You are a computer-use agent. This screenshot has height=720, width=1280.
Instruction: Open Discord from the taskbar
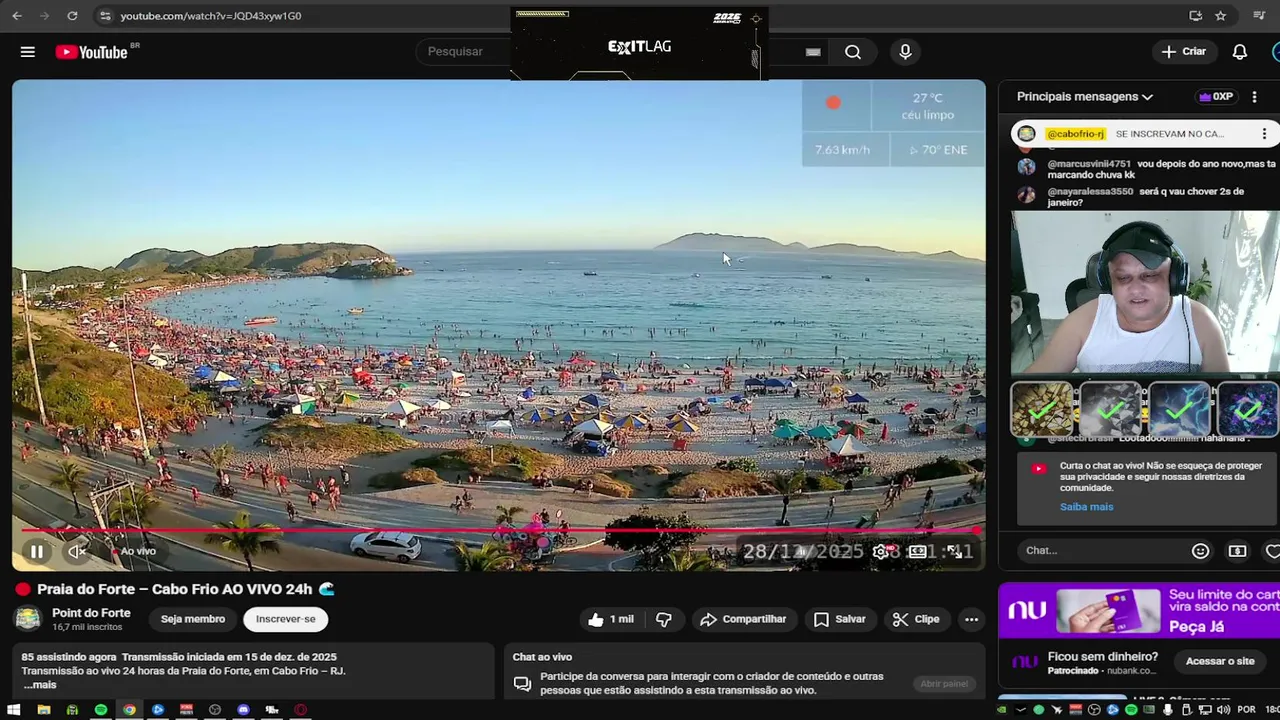pyautogui.click(x=243, y=710)
